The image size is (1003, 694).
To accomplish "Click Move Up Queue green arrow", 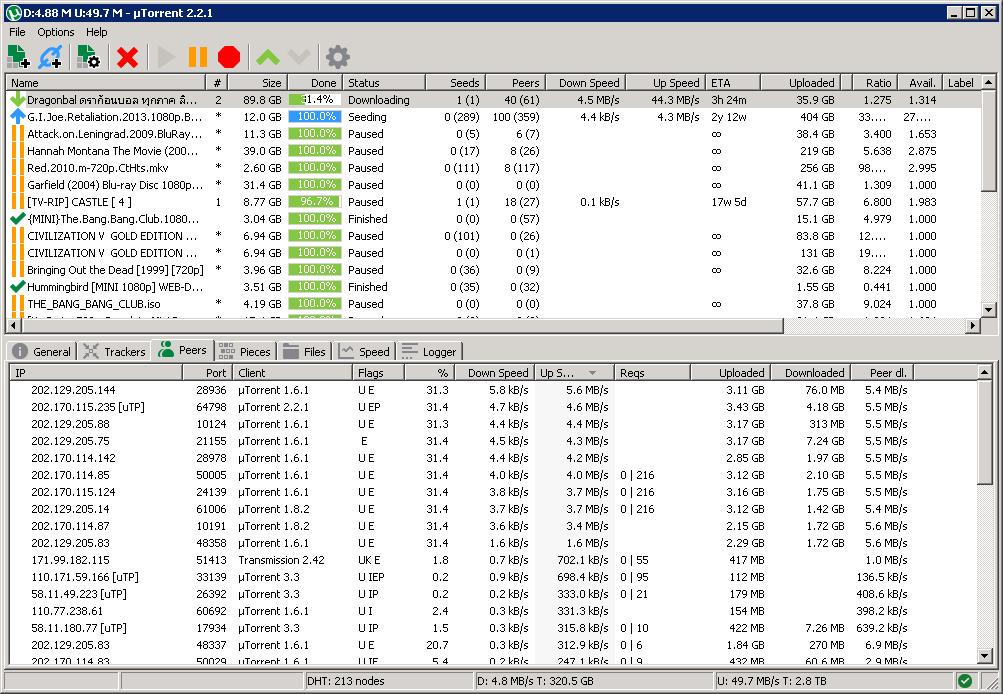I will (x=267, y=58).
